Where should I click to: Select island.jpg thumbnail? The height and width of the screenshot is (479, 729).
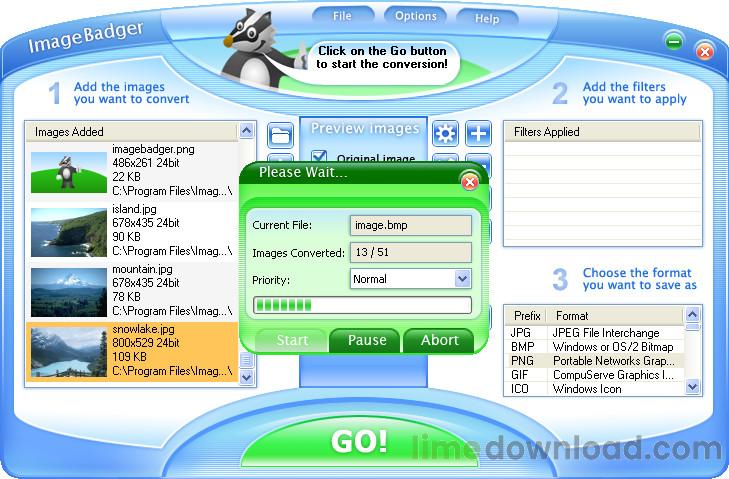pos(69,232)
